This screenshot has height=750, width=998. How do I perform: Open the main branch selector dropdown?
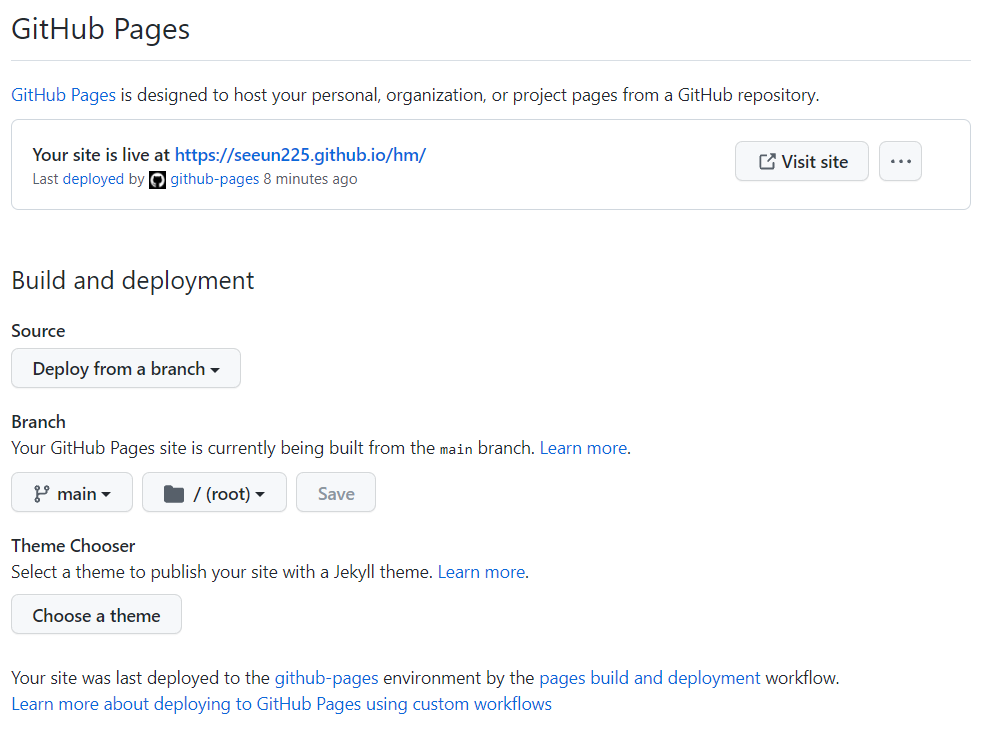click(72, 492)
